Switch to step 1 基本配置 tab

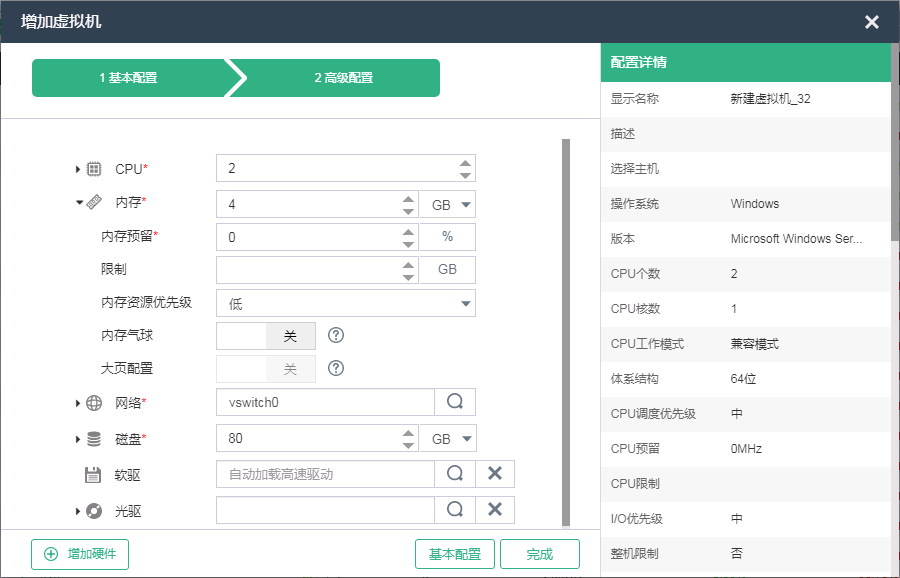[128, 78]
